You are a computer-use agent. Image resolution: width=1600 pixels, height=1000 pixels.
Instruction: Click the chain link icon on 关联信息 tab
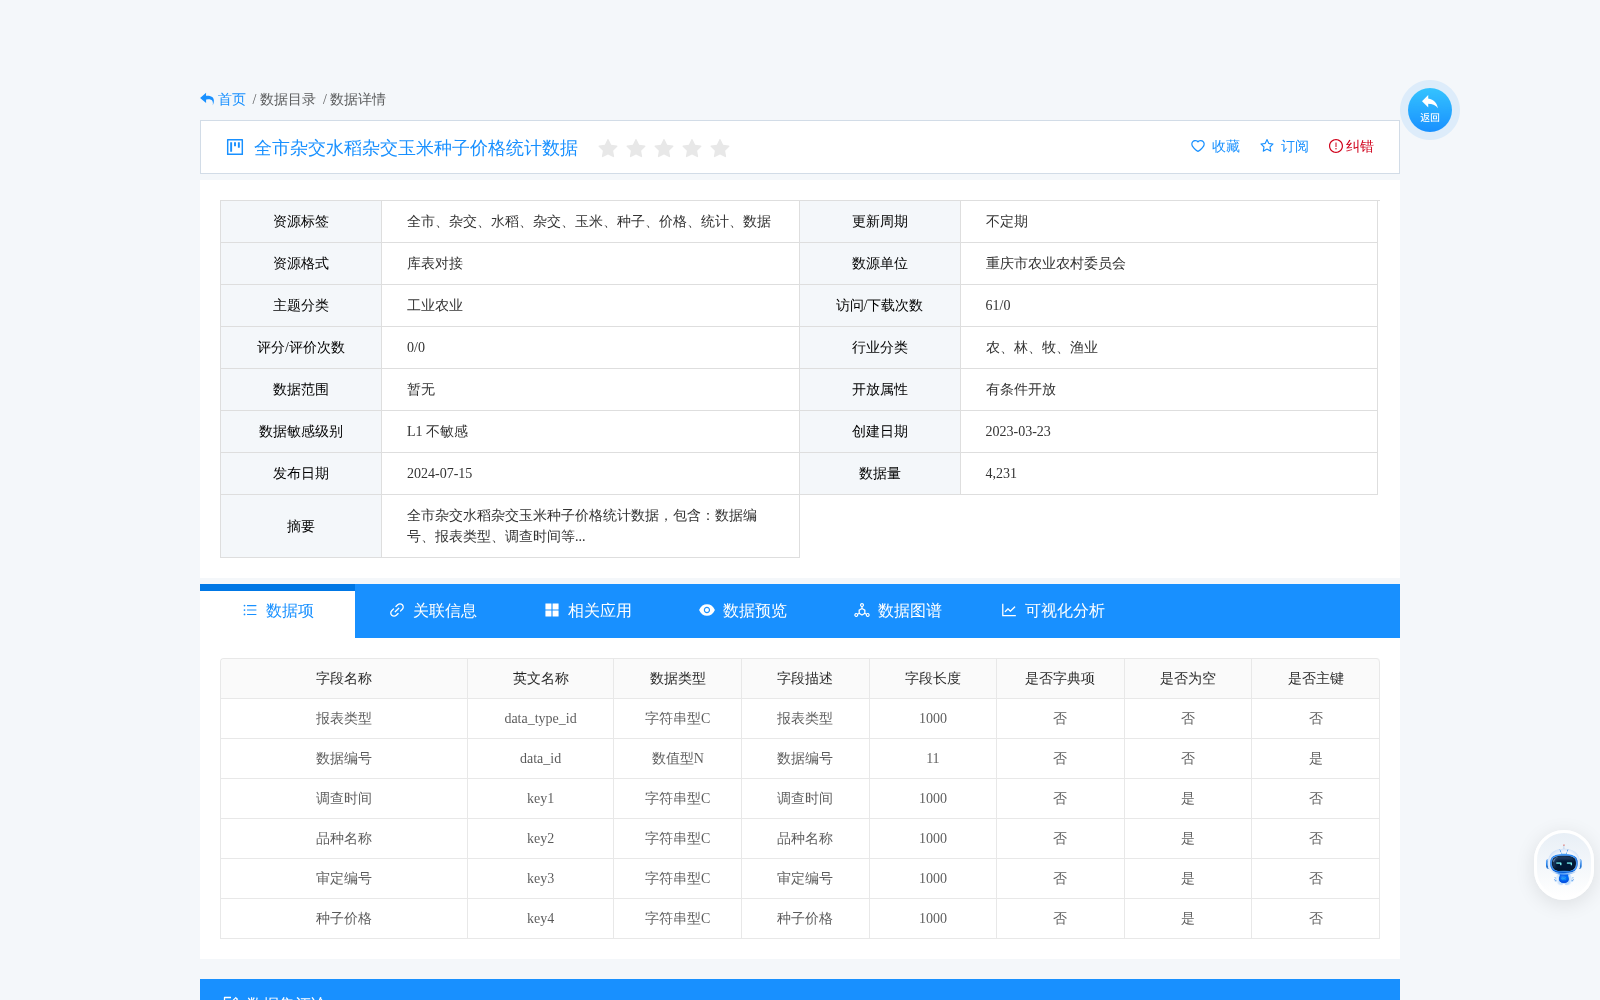[x=397, y=610]
